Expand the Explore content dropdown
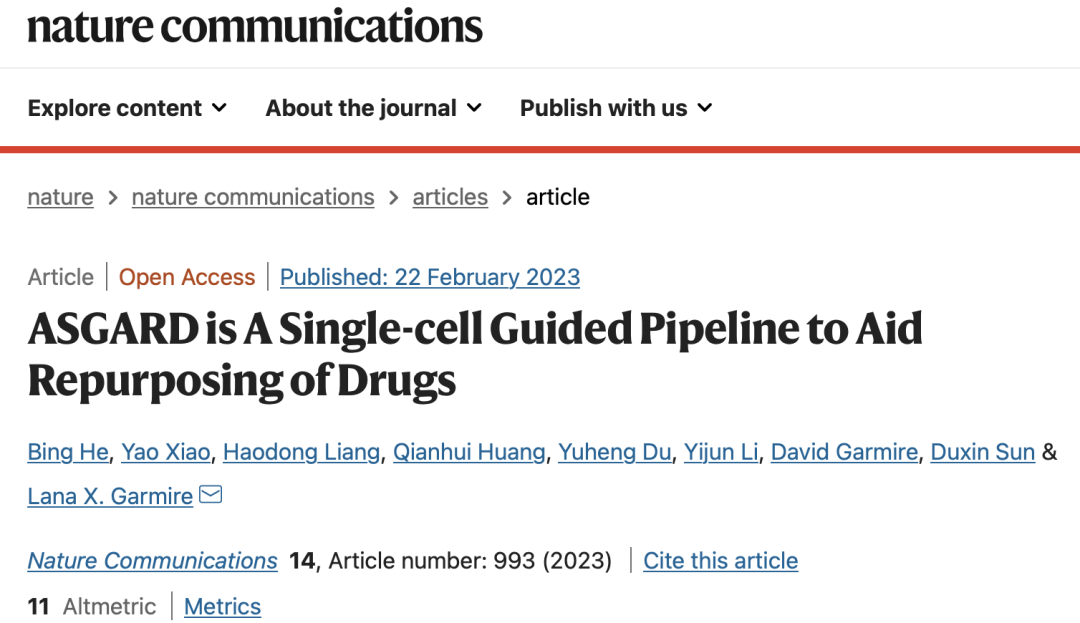This screenshot has width=1080, height=623. (x=127, y=108)
